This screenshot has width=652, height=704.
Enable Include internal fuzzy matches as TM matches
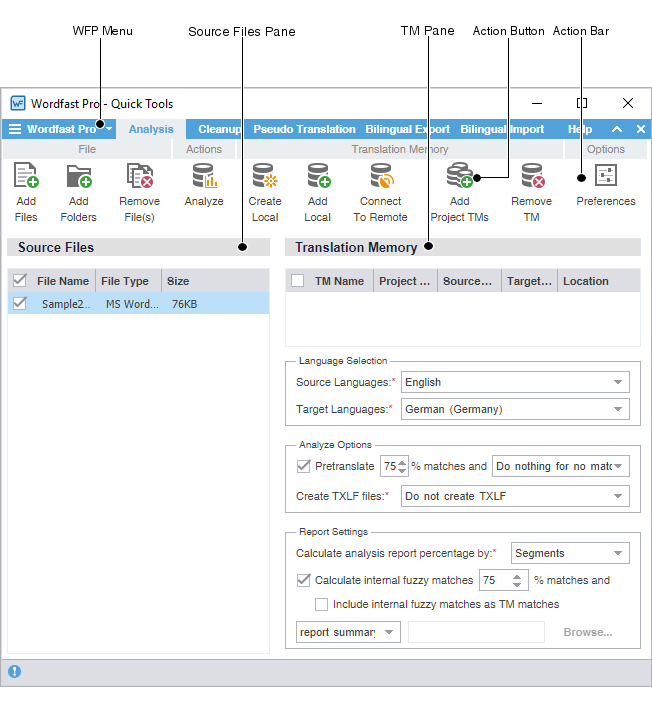[x=322, y=604]
